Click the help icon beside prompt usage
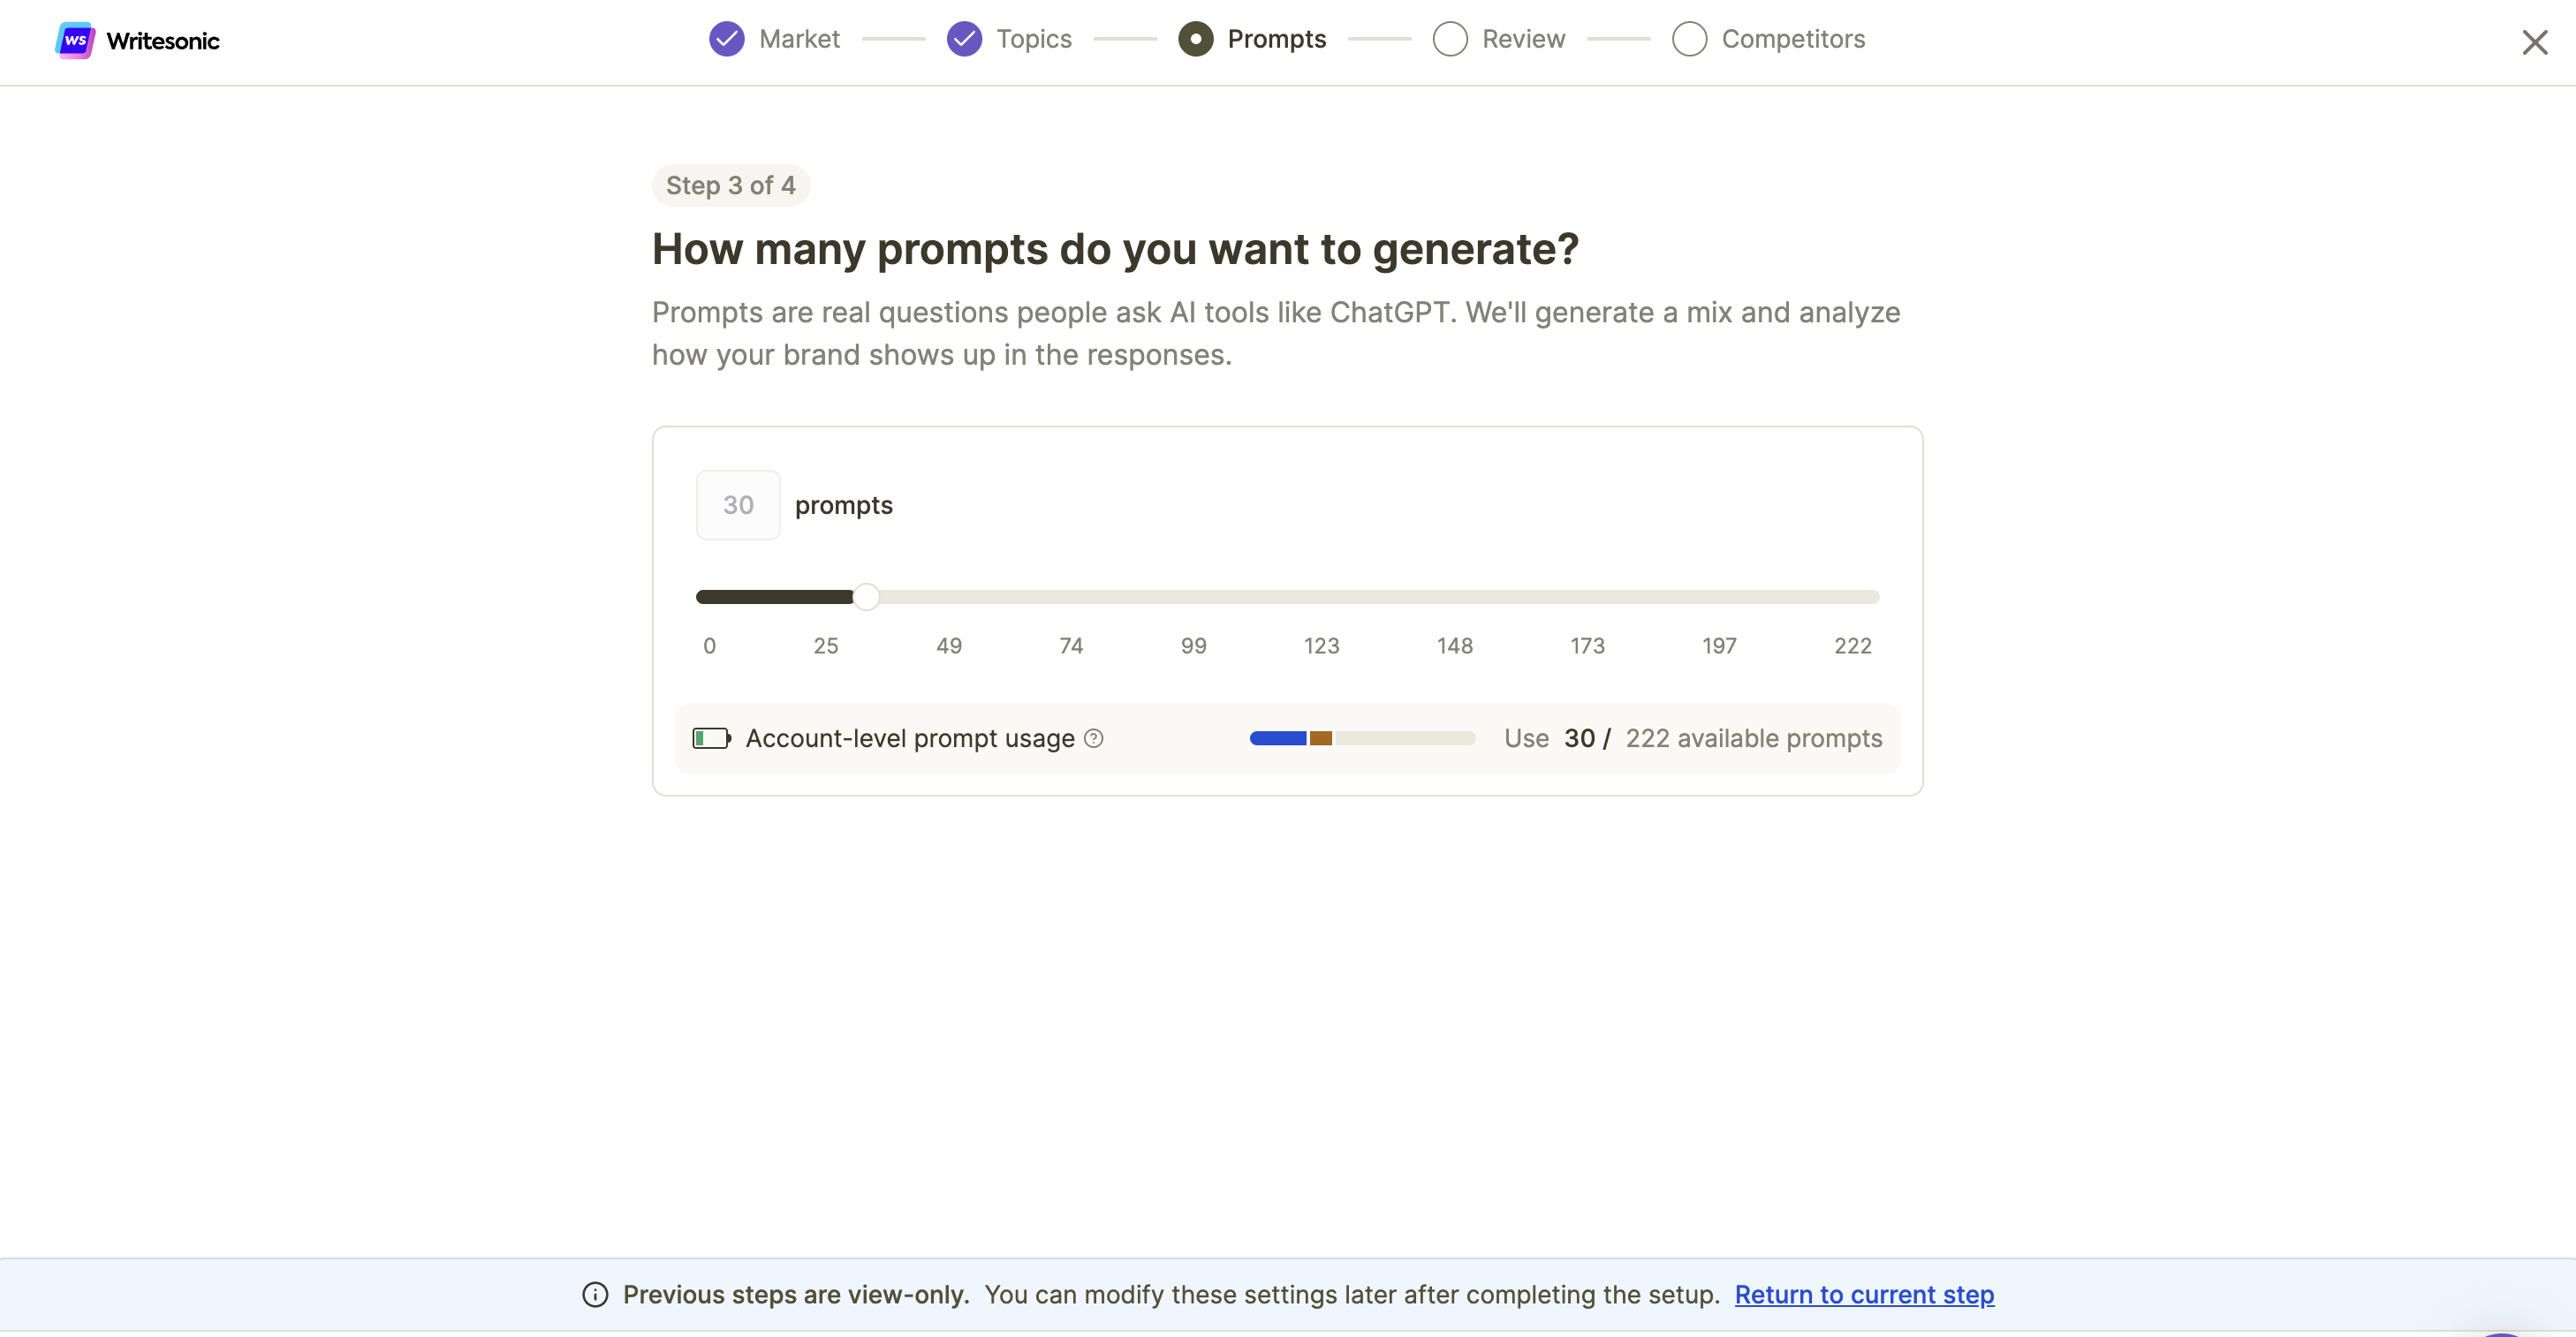2576x1337 pixels. pos(1094,738)
